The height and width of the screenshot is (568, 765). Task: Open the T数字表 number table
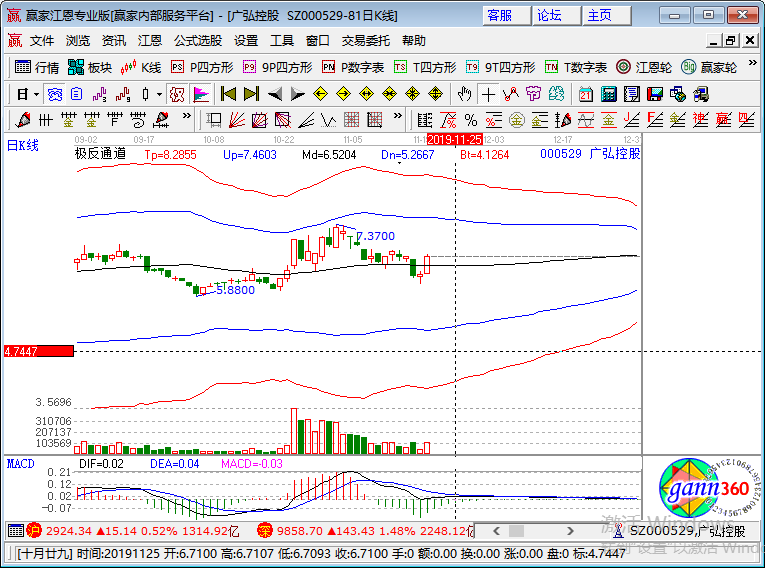(x=576, y=67)
